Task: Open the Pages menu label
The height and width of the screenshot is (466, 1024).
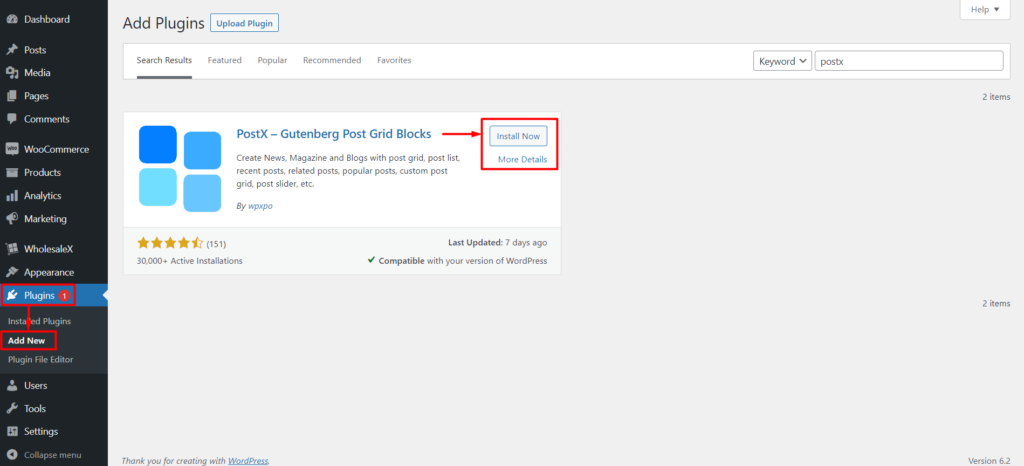Action: tap(37, 96)
